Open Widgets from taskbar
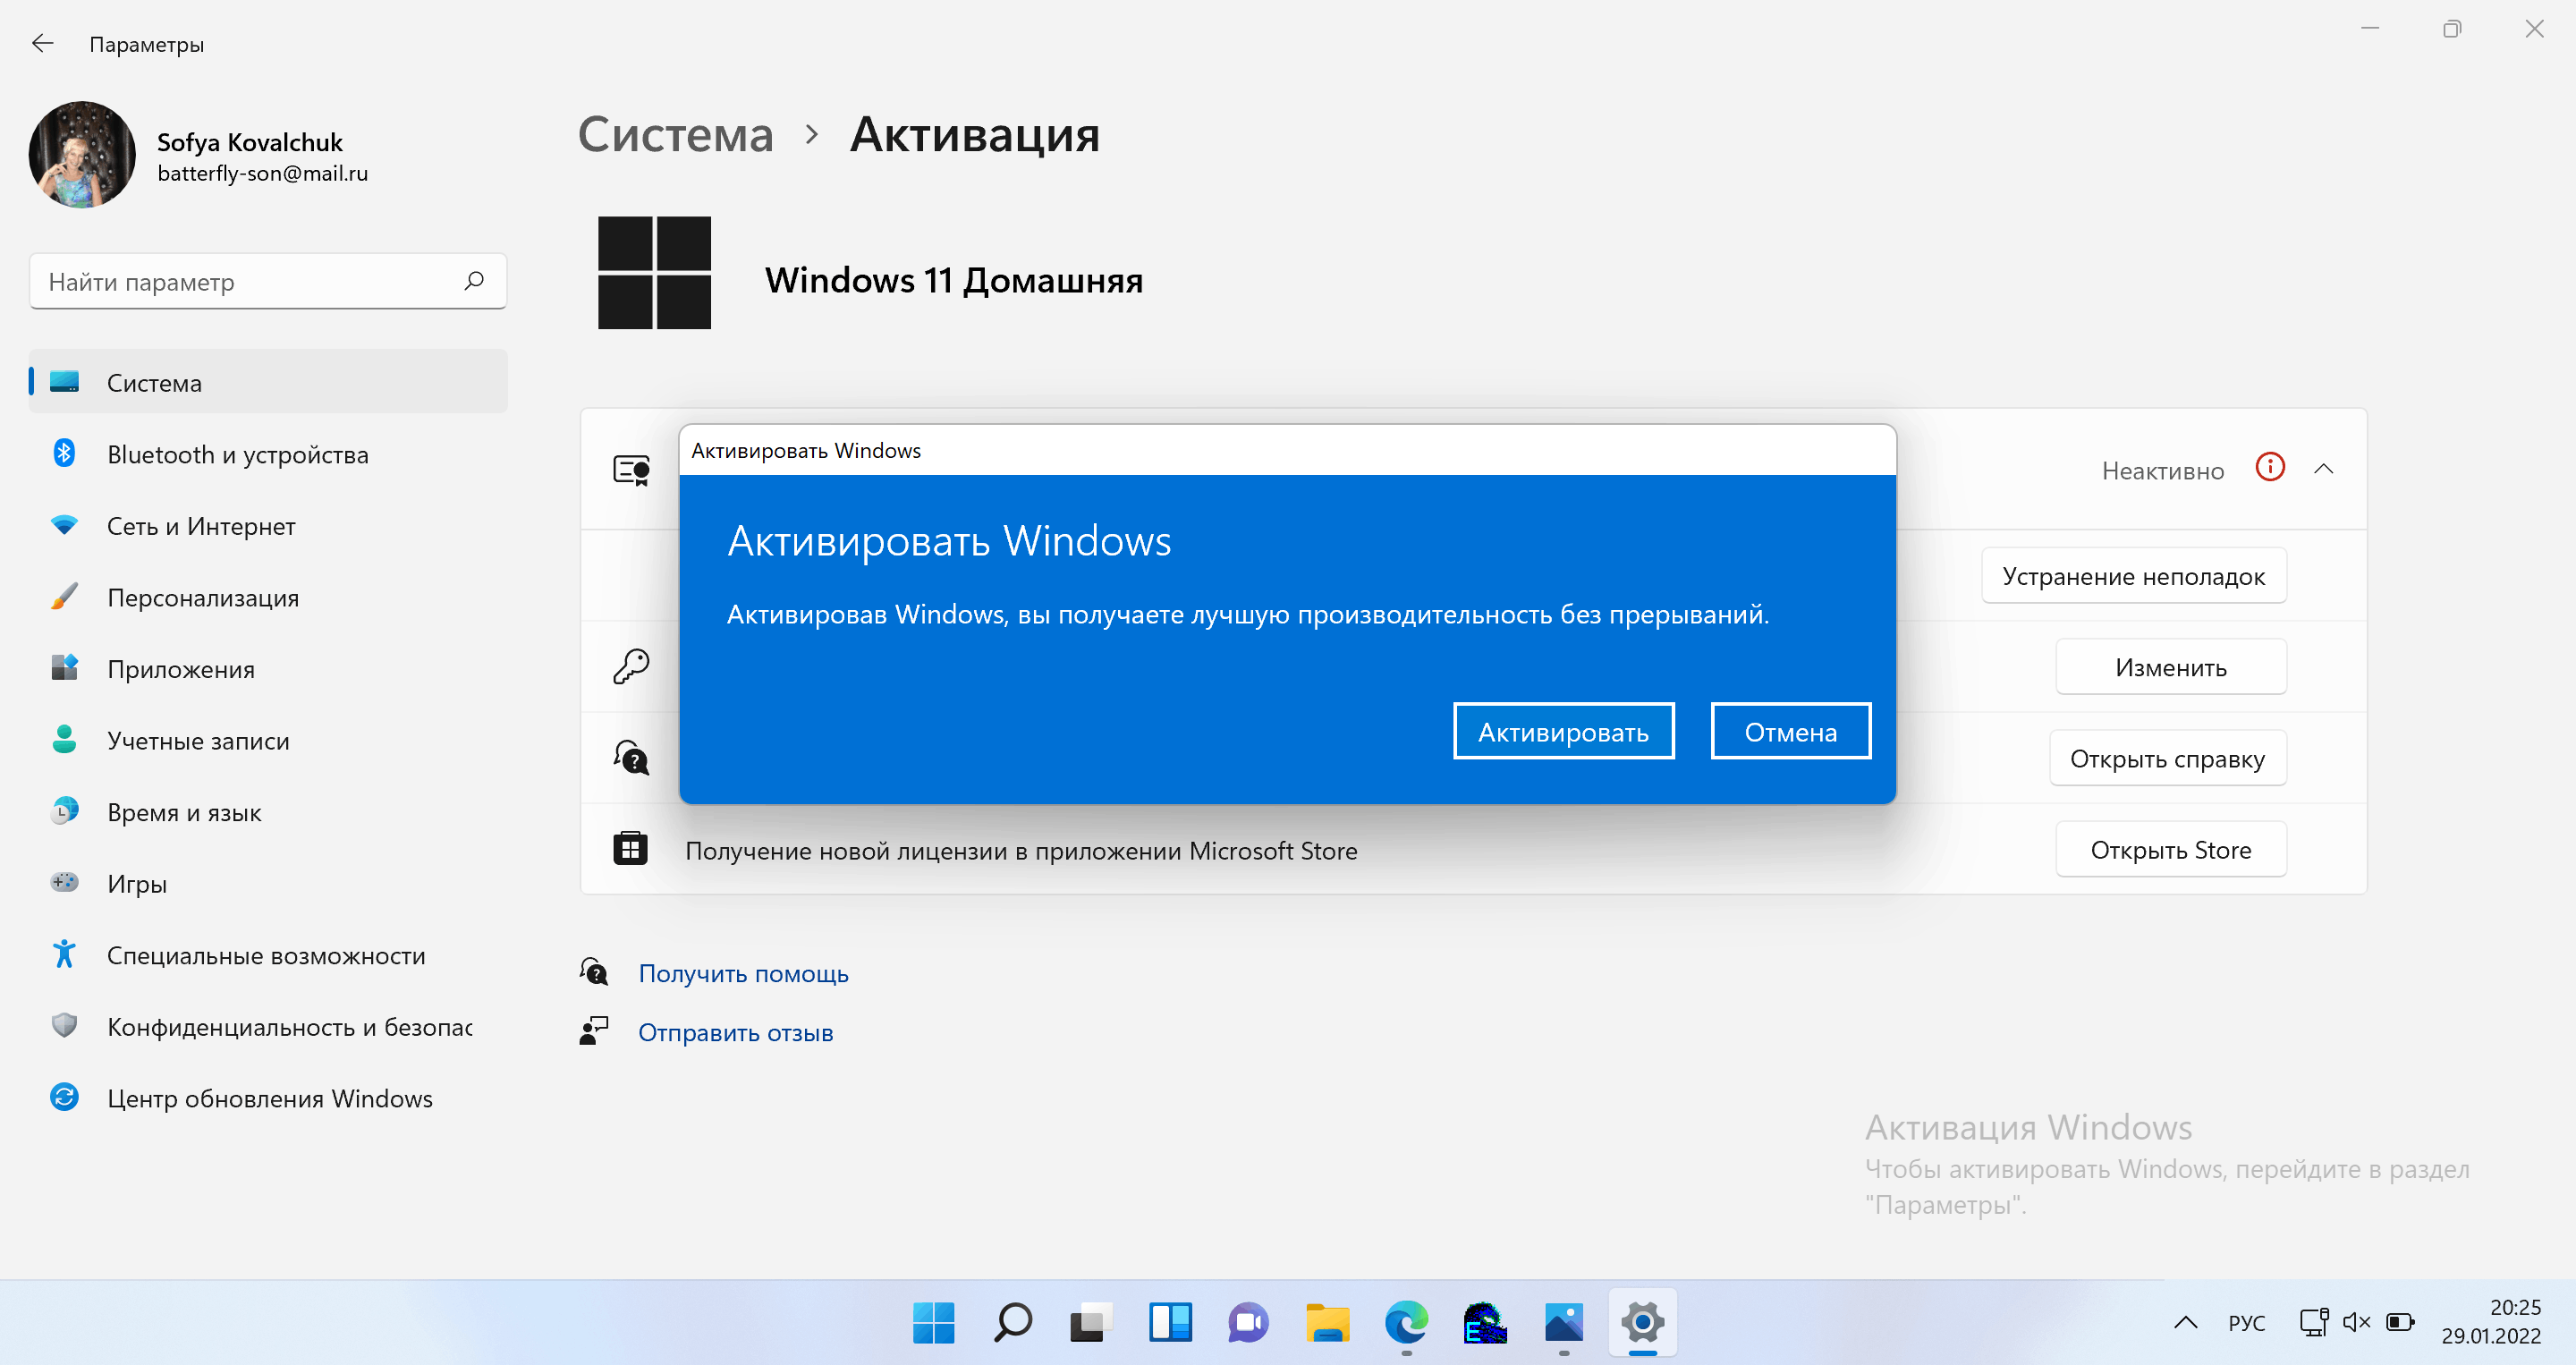The height and width of the screenshot is (1365, 2576). click(1170, 1322)
